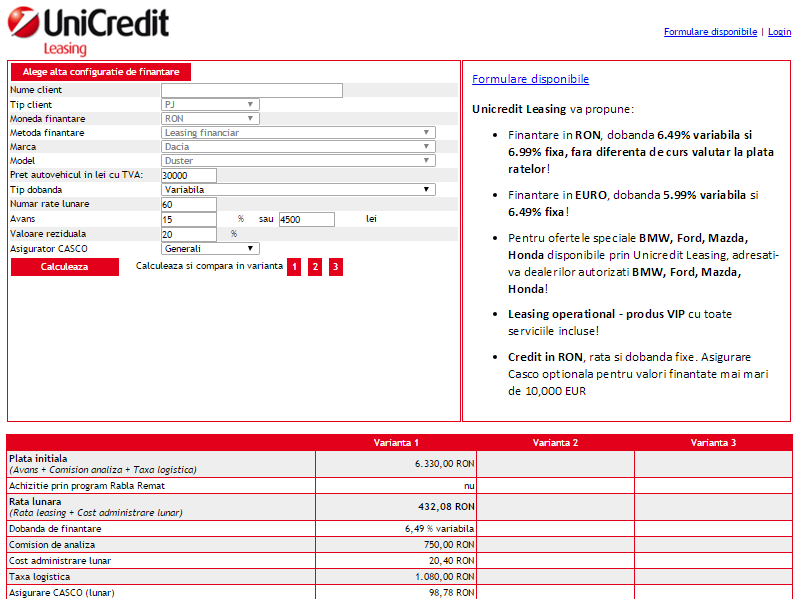The image size is (798, 599).
Task: Click the Dobanda de finantare row label
Action: (x=55, y=529)
